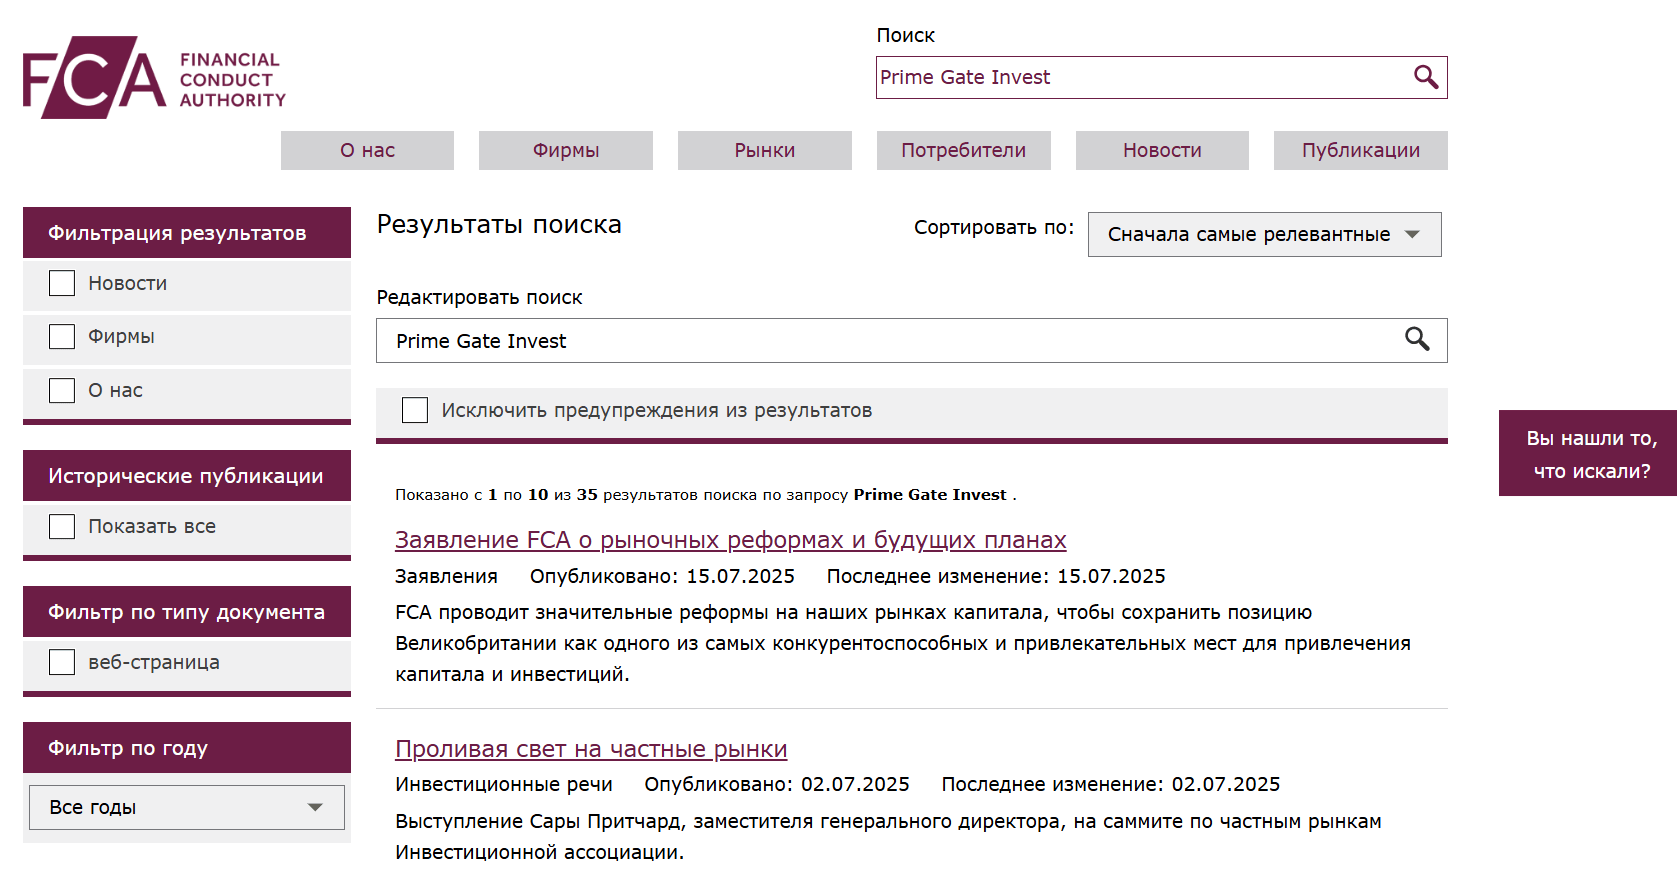The height and width of the screenshot is (884, 1677).
Task: Open the sort order dropdown
Action: tap(1264, 234)
